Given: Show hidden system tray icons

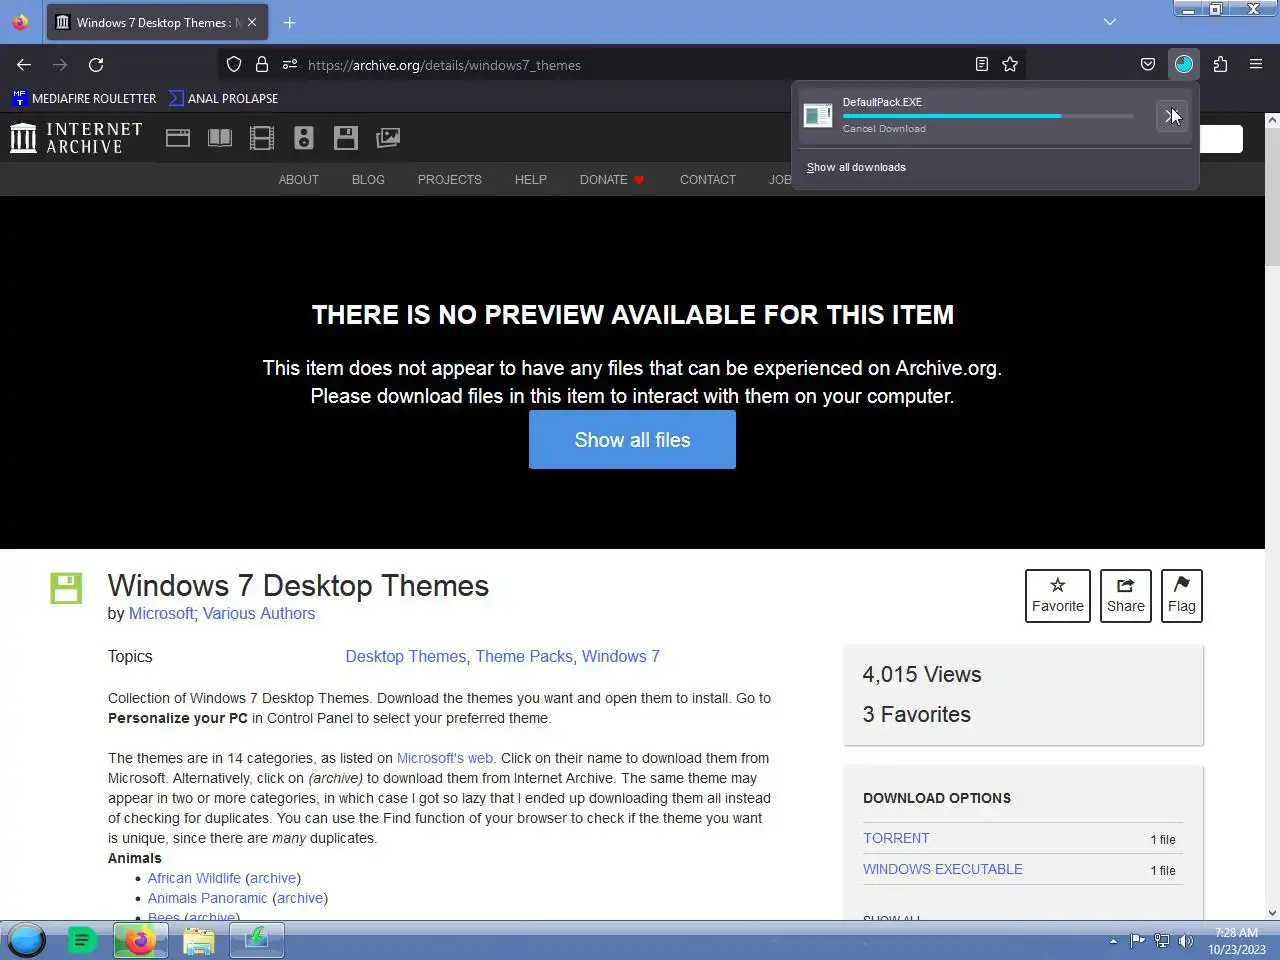Looking at the screenshot, I should coord(1113,940).
